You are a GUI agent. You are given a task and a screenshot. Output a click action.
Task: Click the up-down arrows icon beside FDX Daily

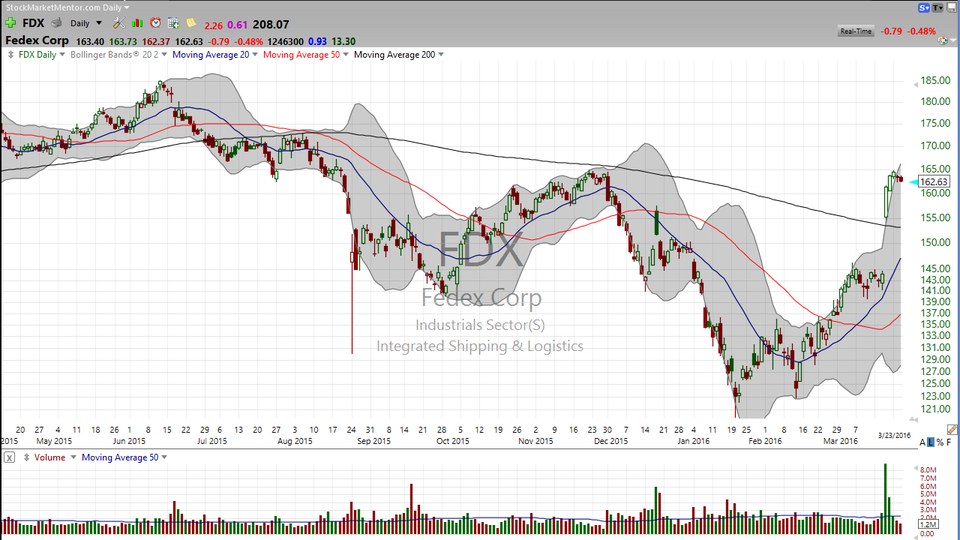10,54
